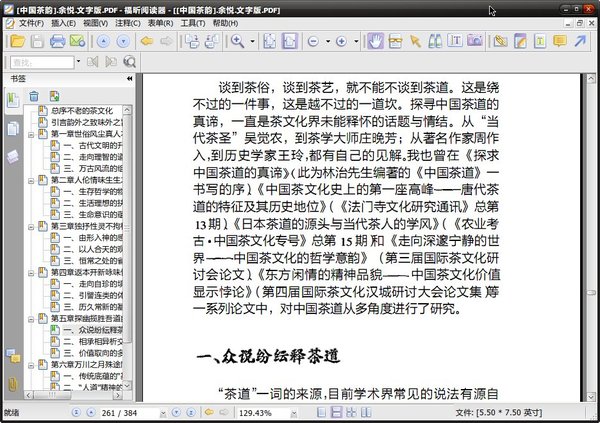
Task: Jump to last page button in status bar
Action: coord(191,412)
